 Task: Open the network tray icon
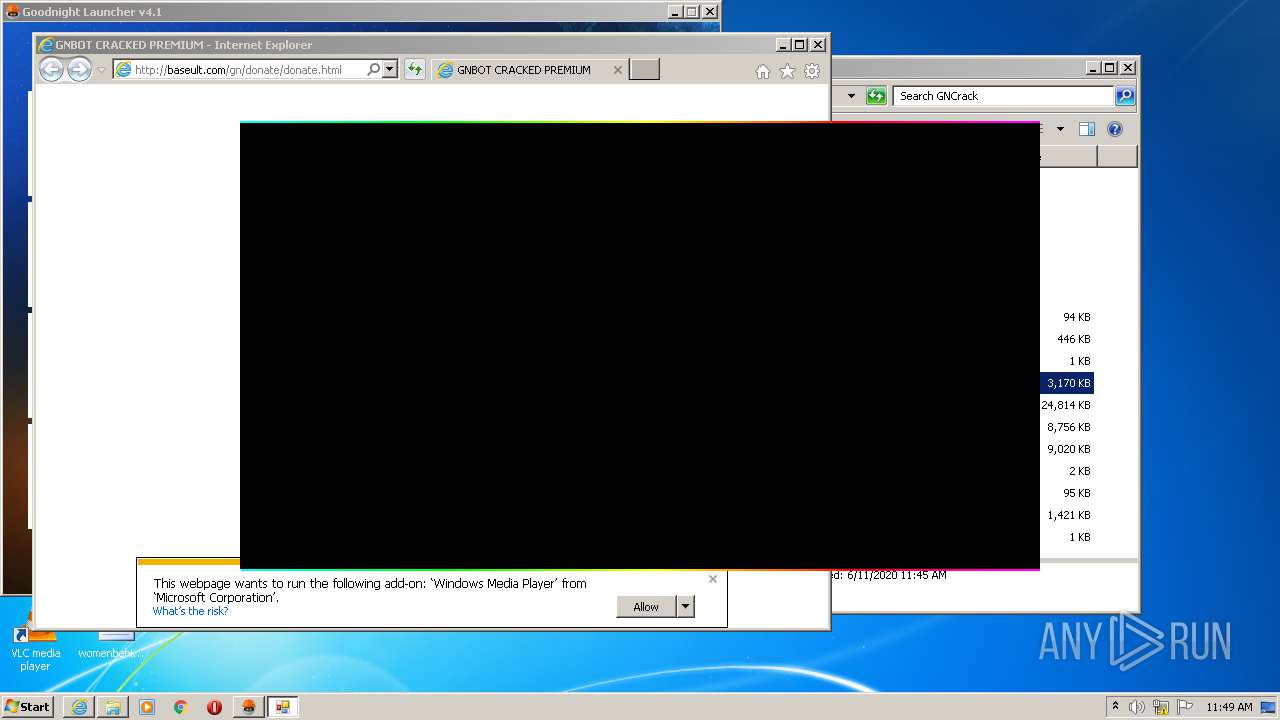[1161, 707]
